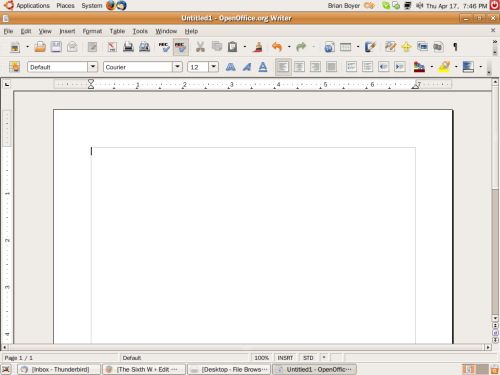Open Paste options dropdown arrow

[245, 47]
